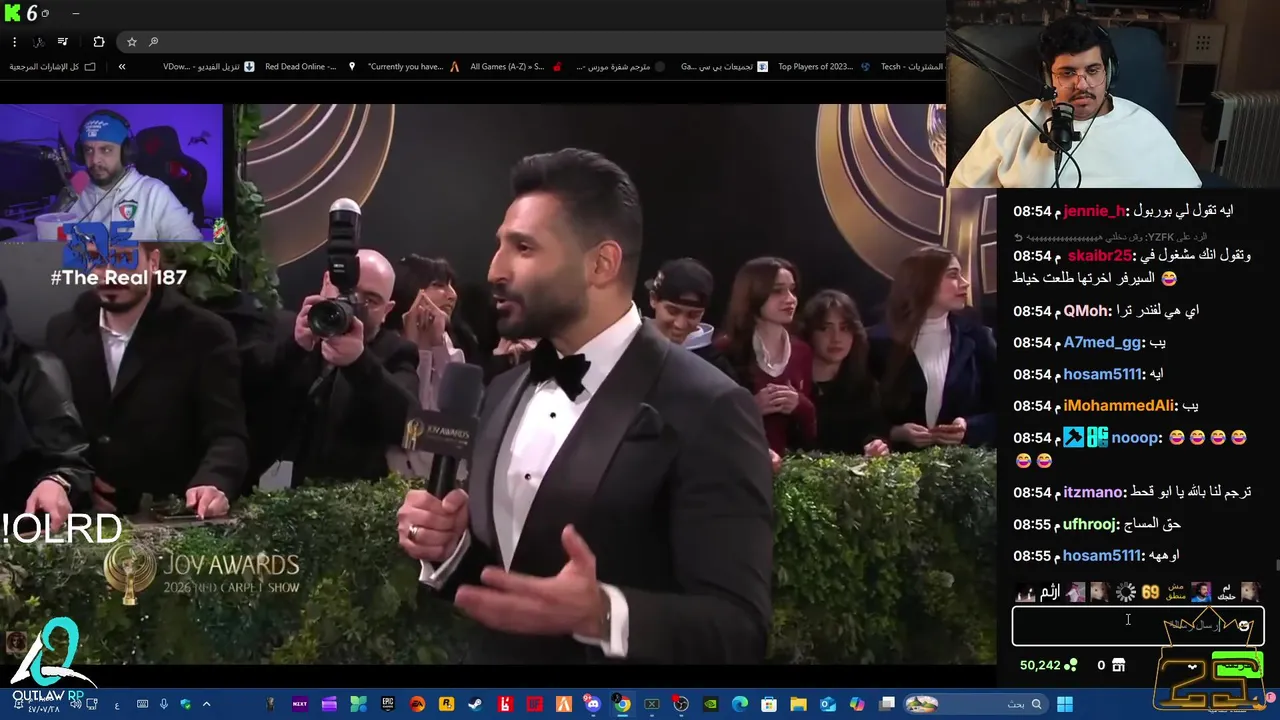Screen dimensions: 1280x720
Task: Open the Windows Start menu
Action: pyautogui.click(x=1064, y=704)
